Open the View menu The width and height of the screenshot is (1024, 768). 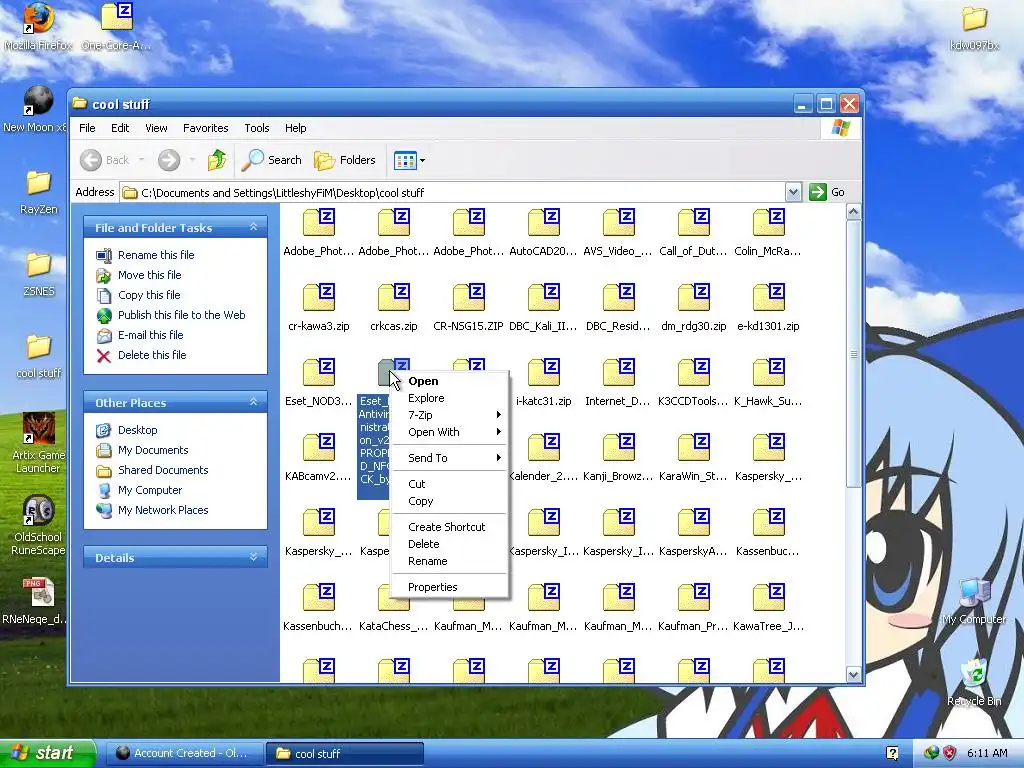(x=156, y=128)
